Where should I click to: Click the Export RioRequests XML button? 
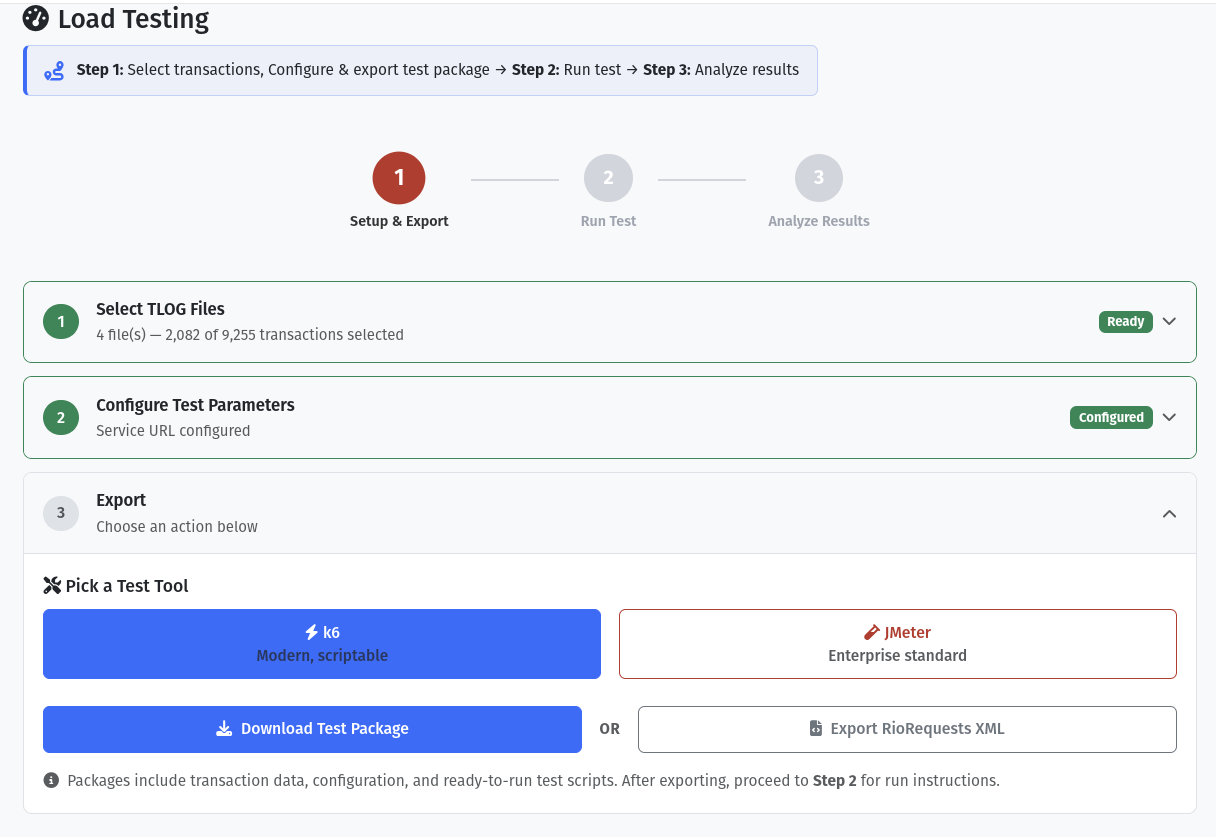[906, 729]
